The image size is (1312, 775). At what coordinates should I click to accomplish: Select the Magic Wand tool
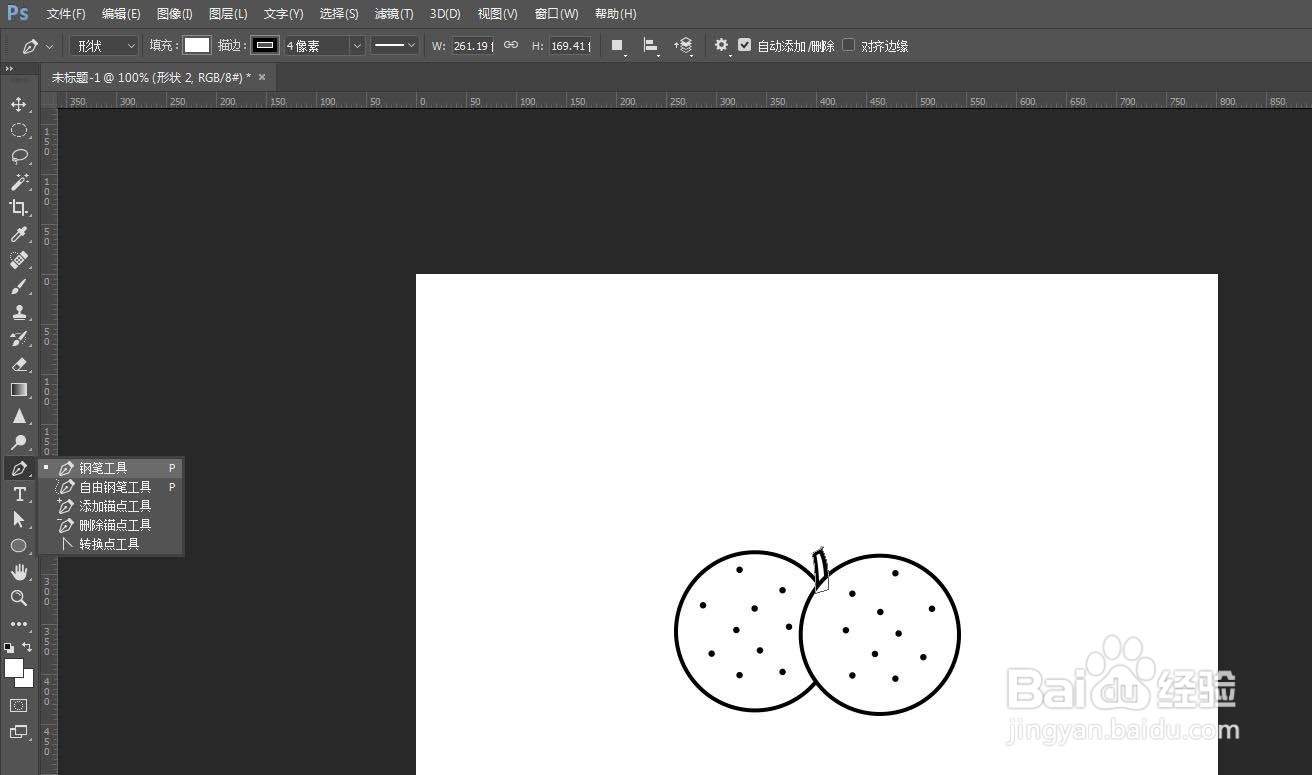[19, 182]
